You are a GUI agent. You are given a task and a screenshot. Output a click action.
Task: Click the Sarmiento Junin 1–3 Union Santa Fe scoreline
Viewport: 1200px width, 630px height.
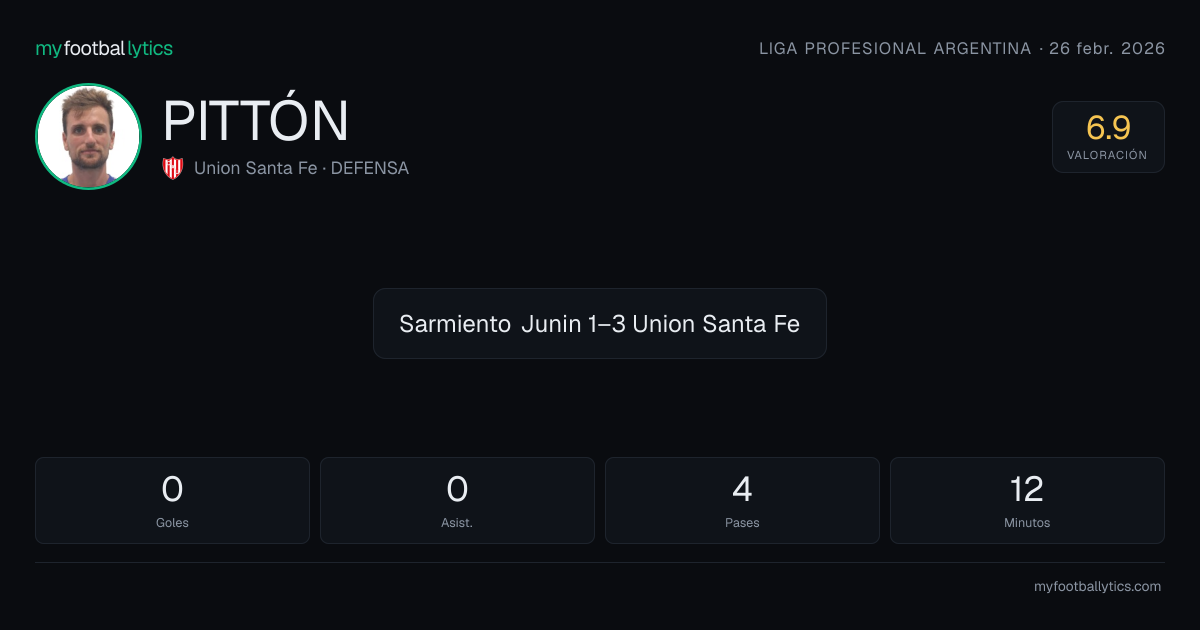pos(600,324)
